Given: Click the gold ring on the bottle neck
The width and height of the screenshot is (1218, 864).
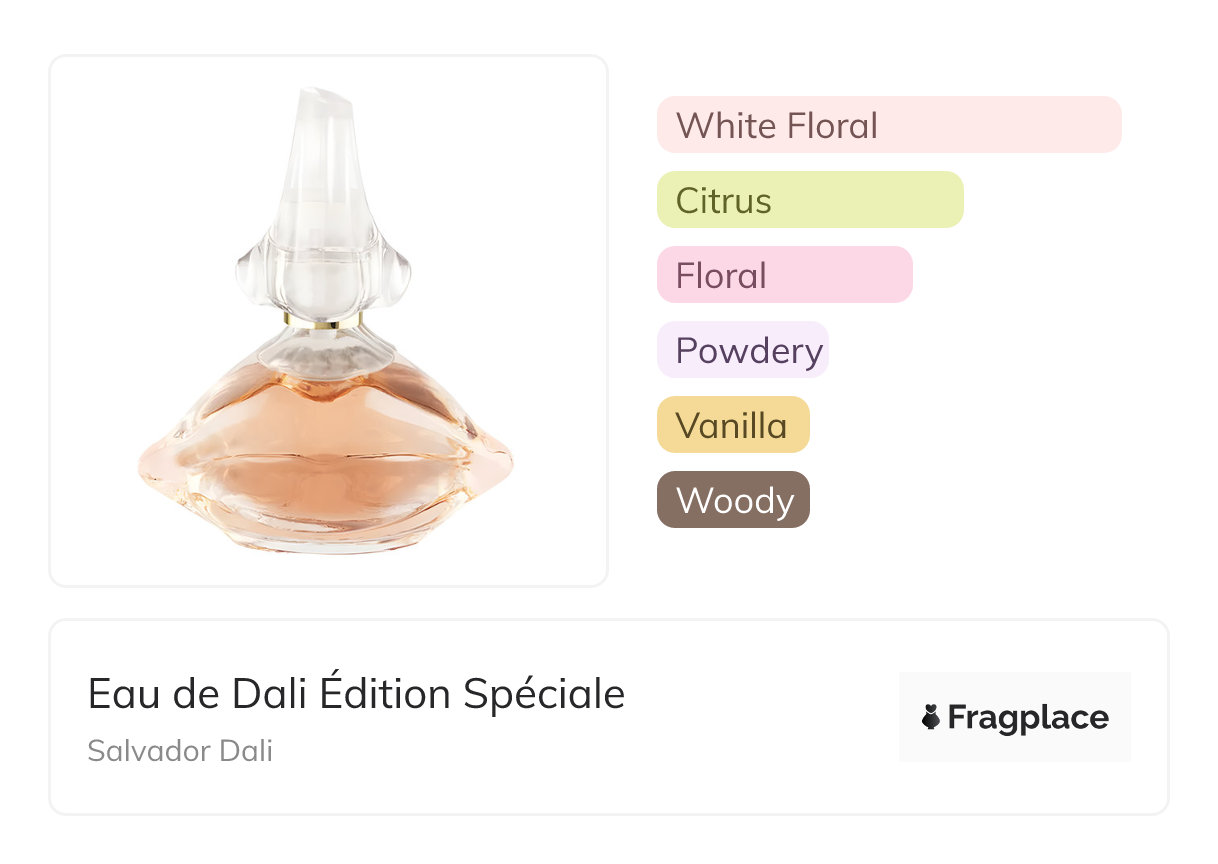Looking at the screenshot, I should point(323,321).
